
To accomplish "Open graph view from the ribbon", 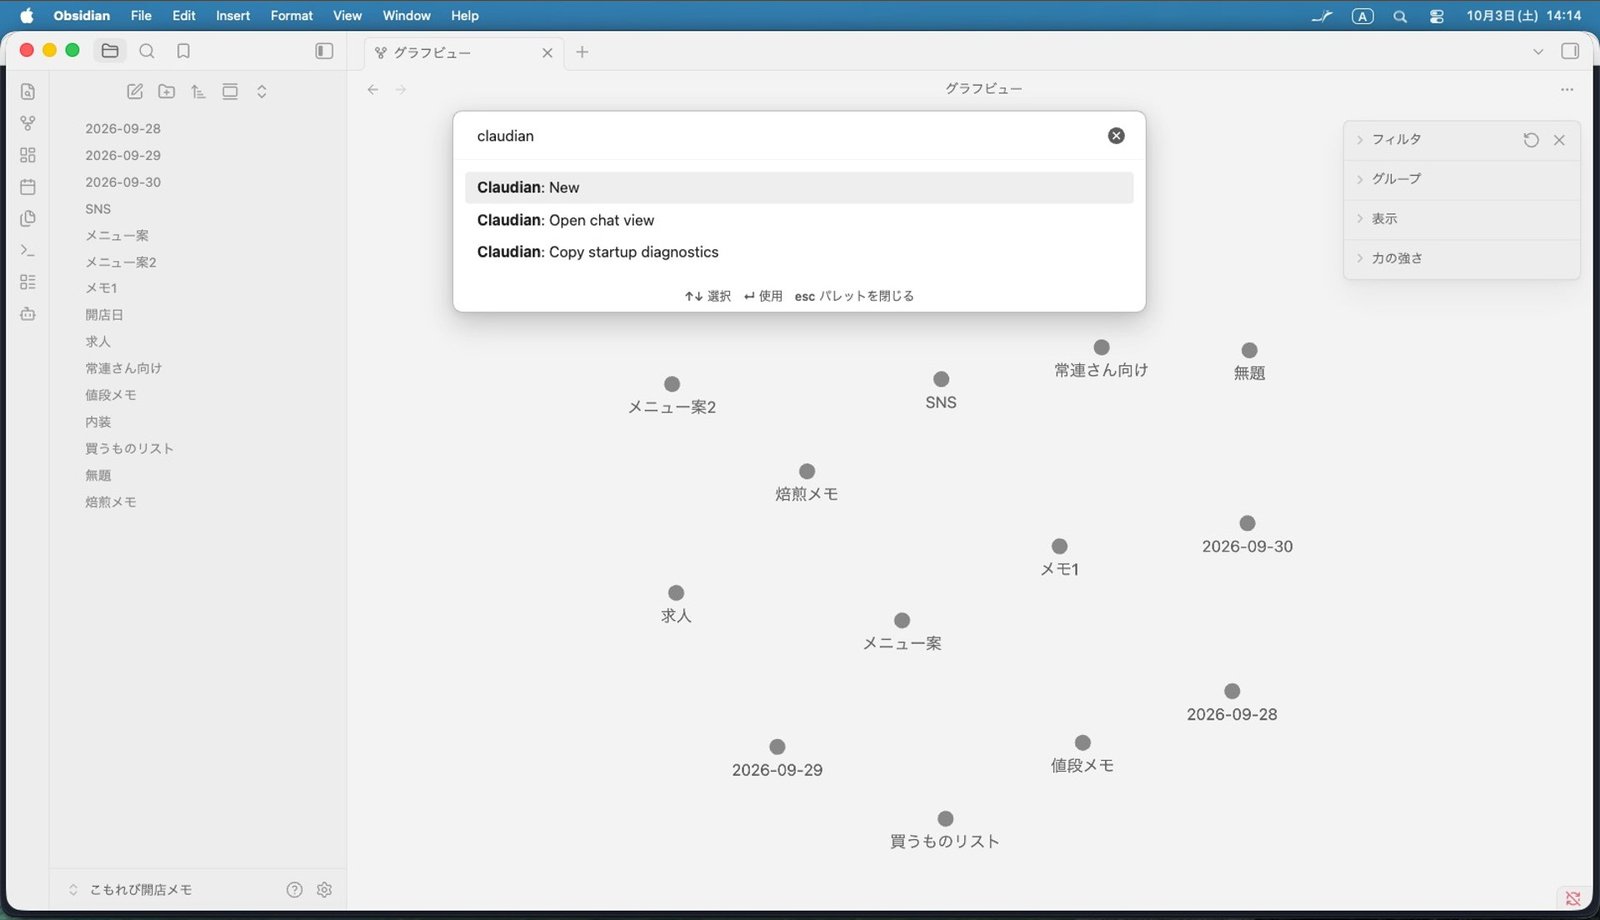I will 28,123.
